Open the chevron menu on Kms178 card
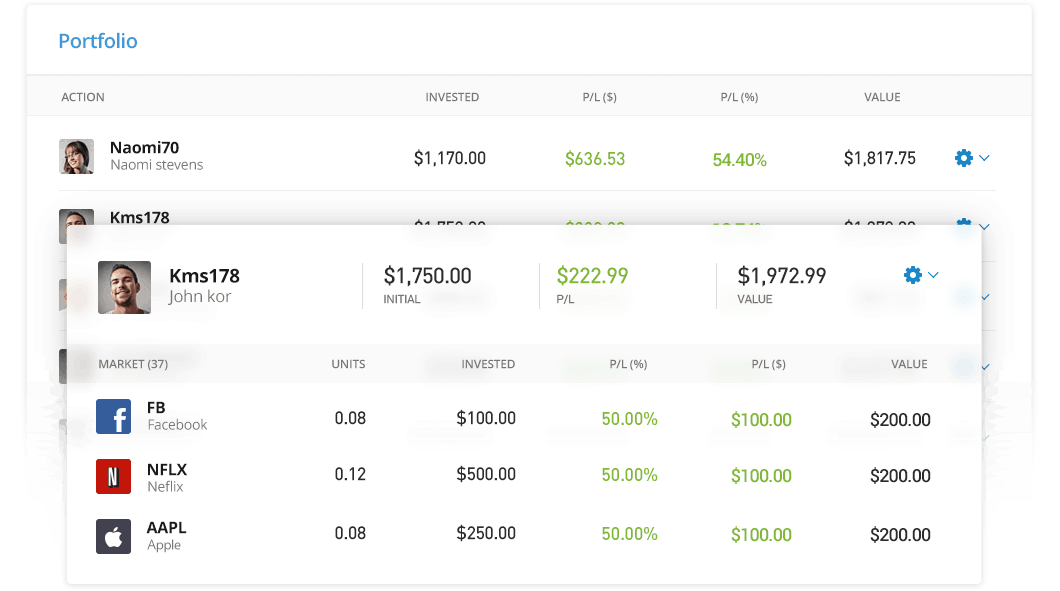Viewport: 1060px width, 591px height. (933, 276)
